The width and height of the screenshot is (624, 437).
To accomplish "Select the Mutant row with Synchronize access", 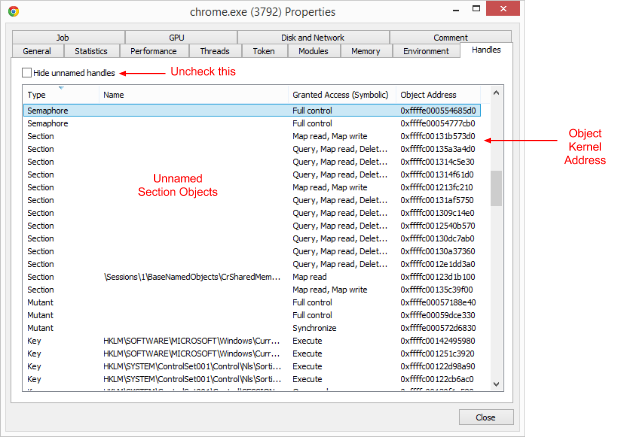I will 252,328.
